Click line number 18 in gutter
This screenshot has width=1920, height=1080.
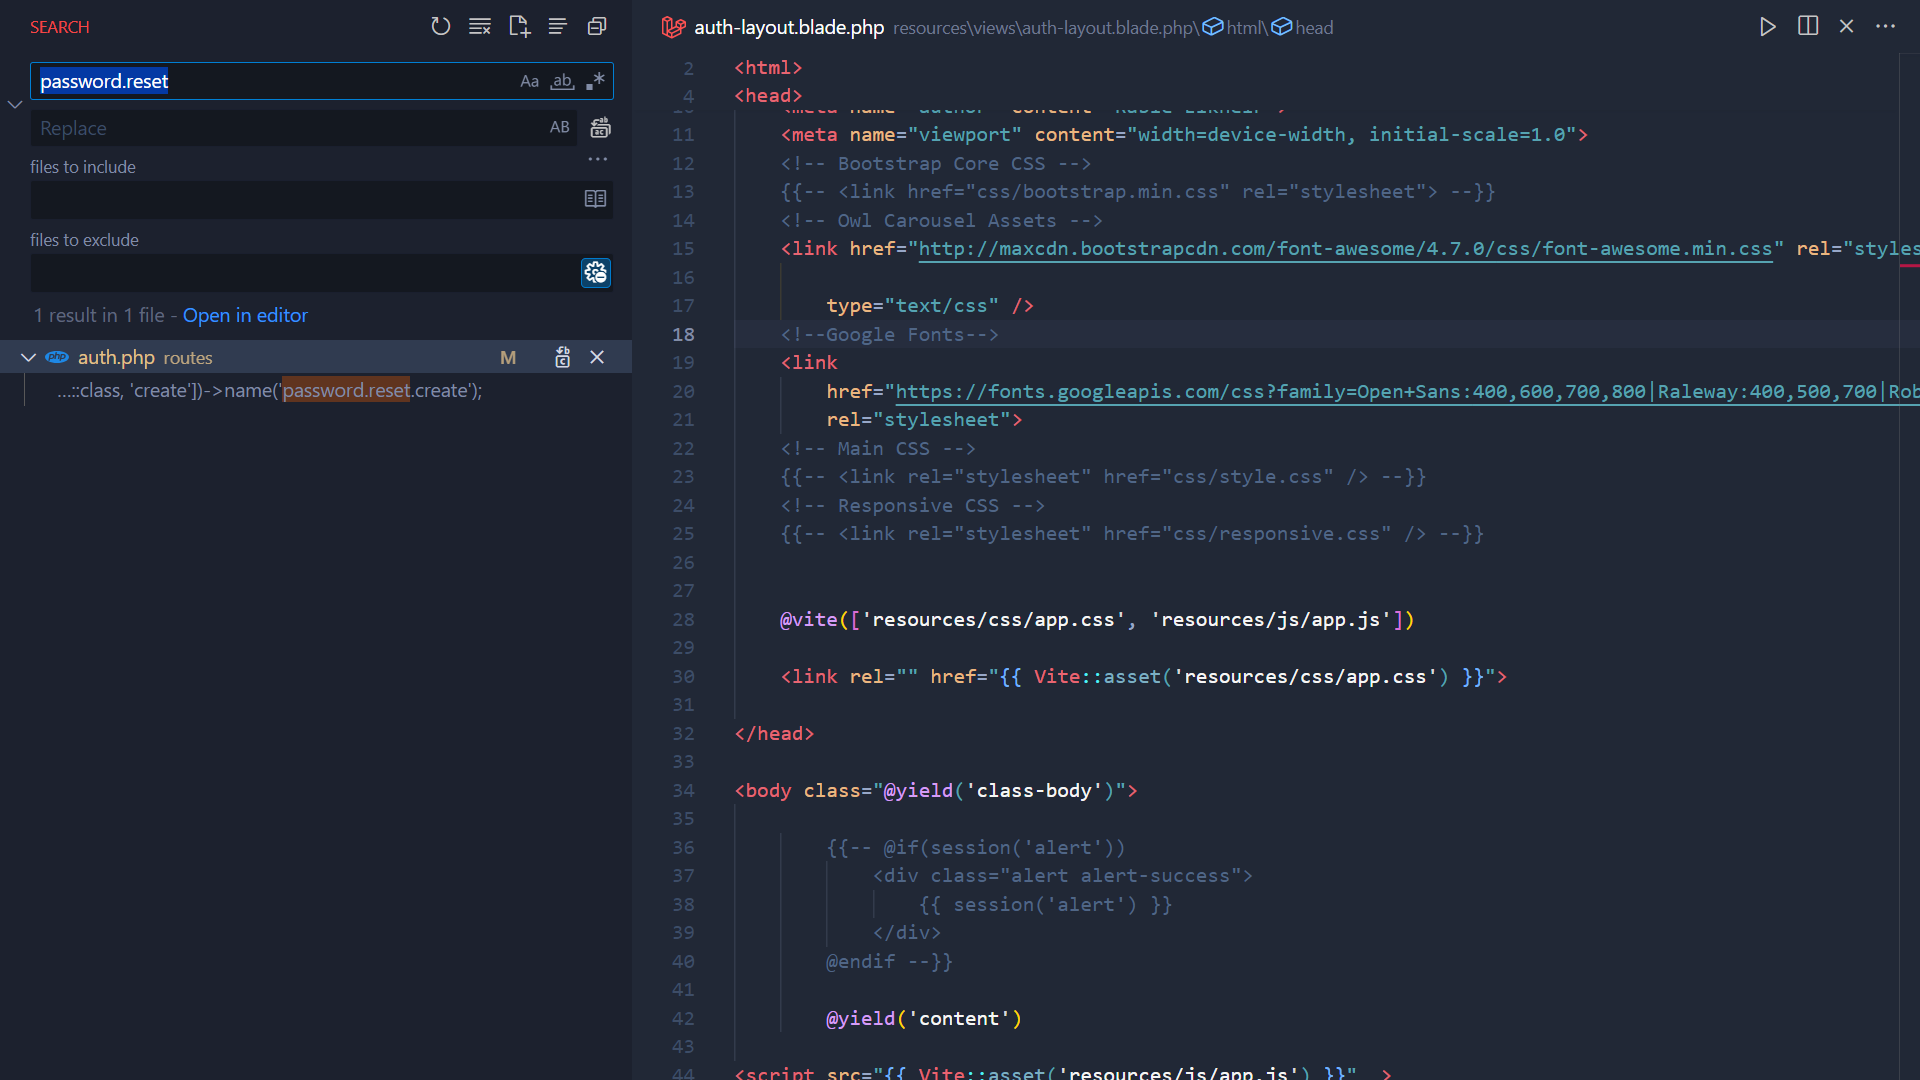(x=683, y=335)
